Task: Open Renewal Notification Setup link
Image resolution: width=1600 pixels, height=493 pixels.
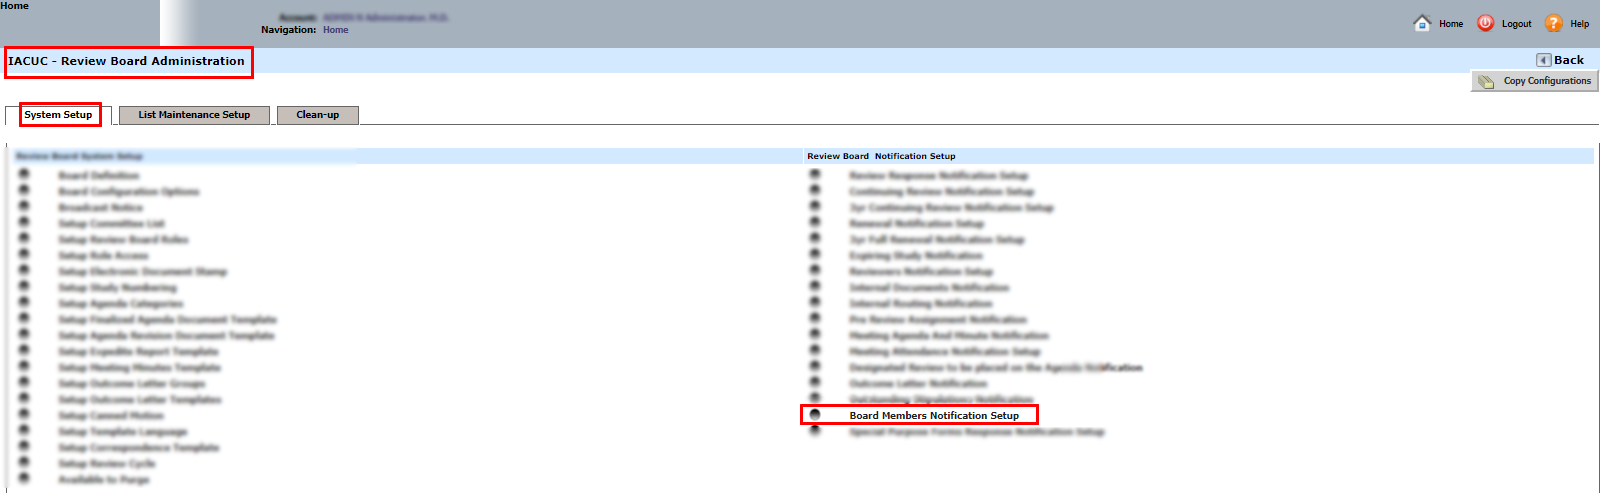Action: [917, 224]
